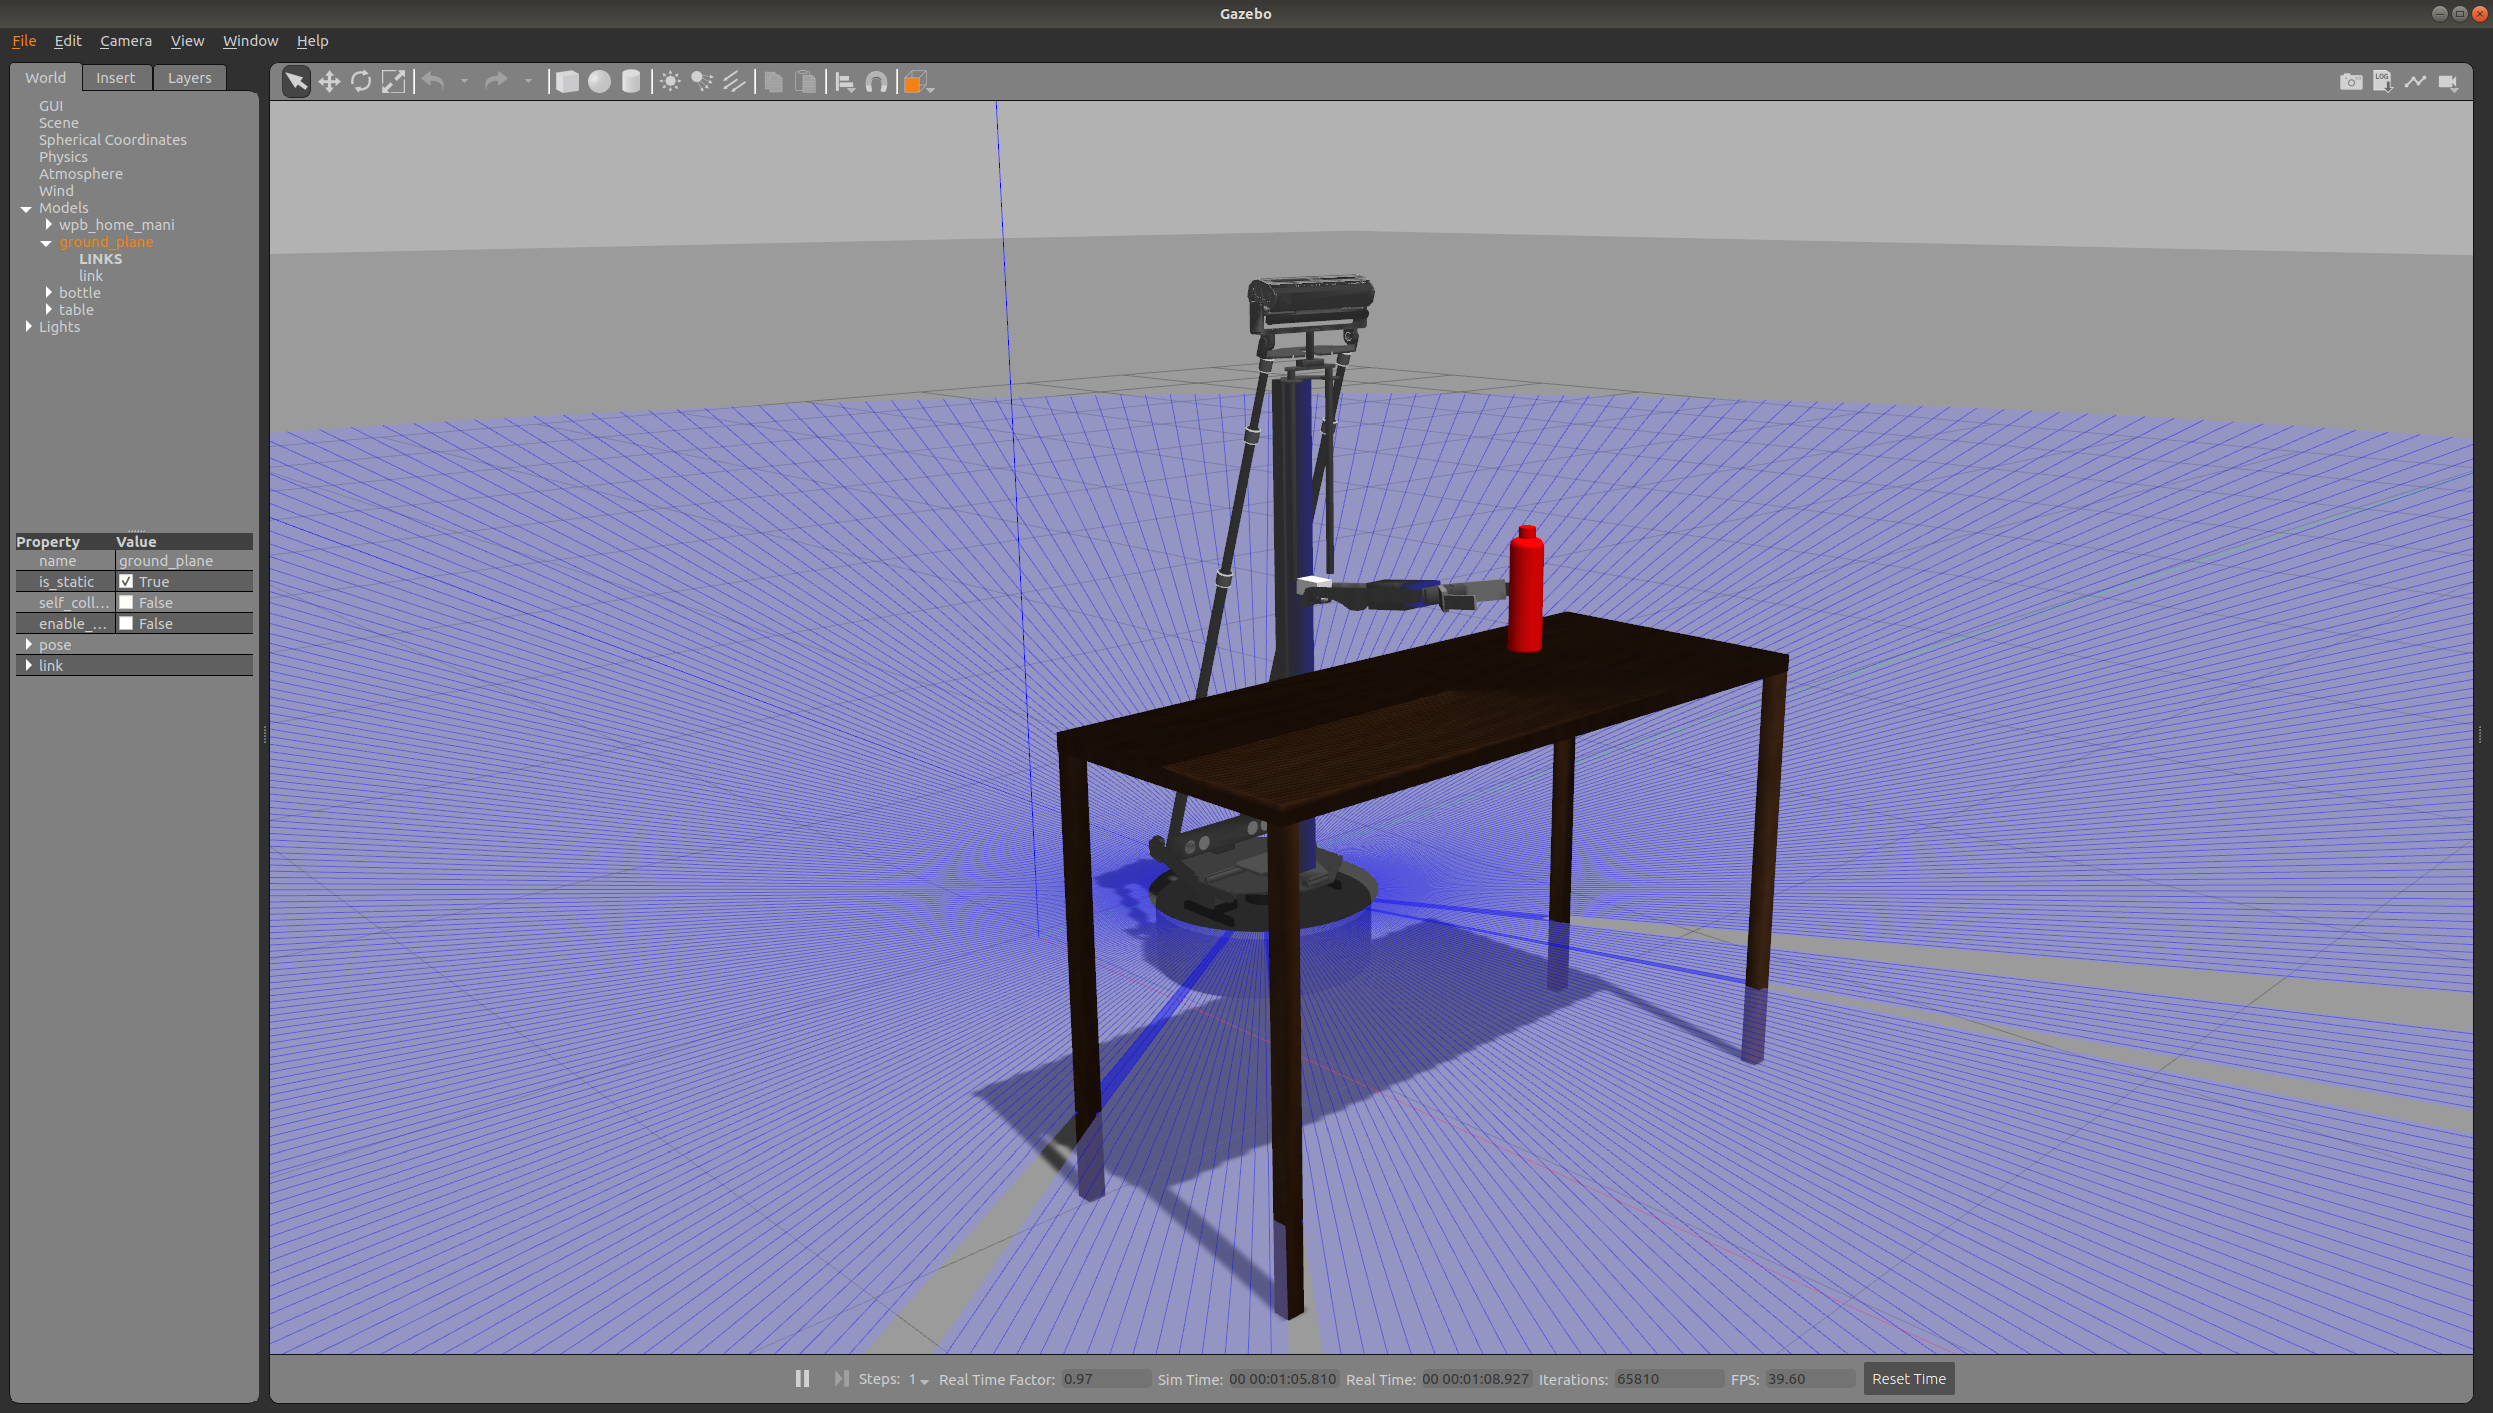The width and height of the screenshot is (2493, 1413).
Task: Select the Scale mode tool
Action: [x=394, y=82]
